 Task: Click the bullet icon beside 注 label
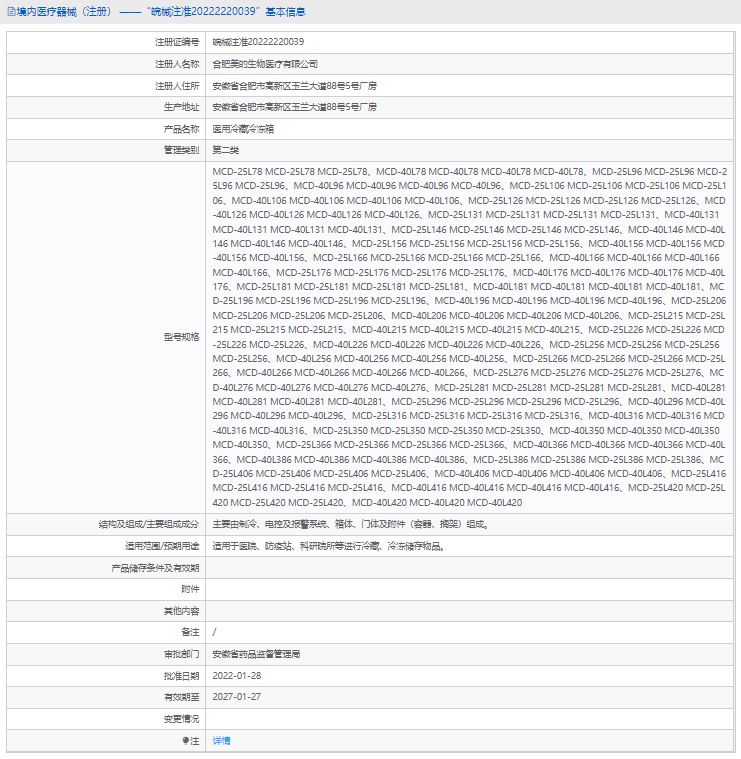185,741
